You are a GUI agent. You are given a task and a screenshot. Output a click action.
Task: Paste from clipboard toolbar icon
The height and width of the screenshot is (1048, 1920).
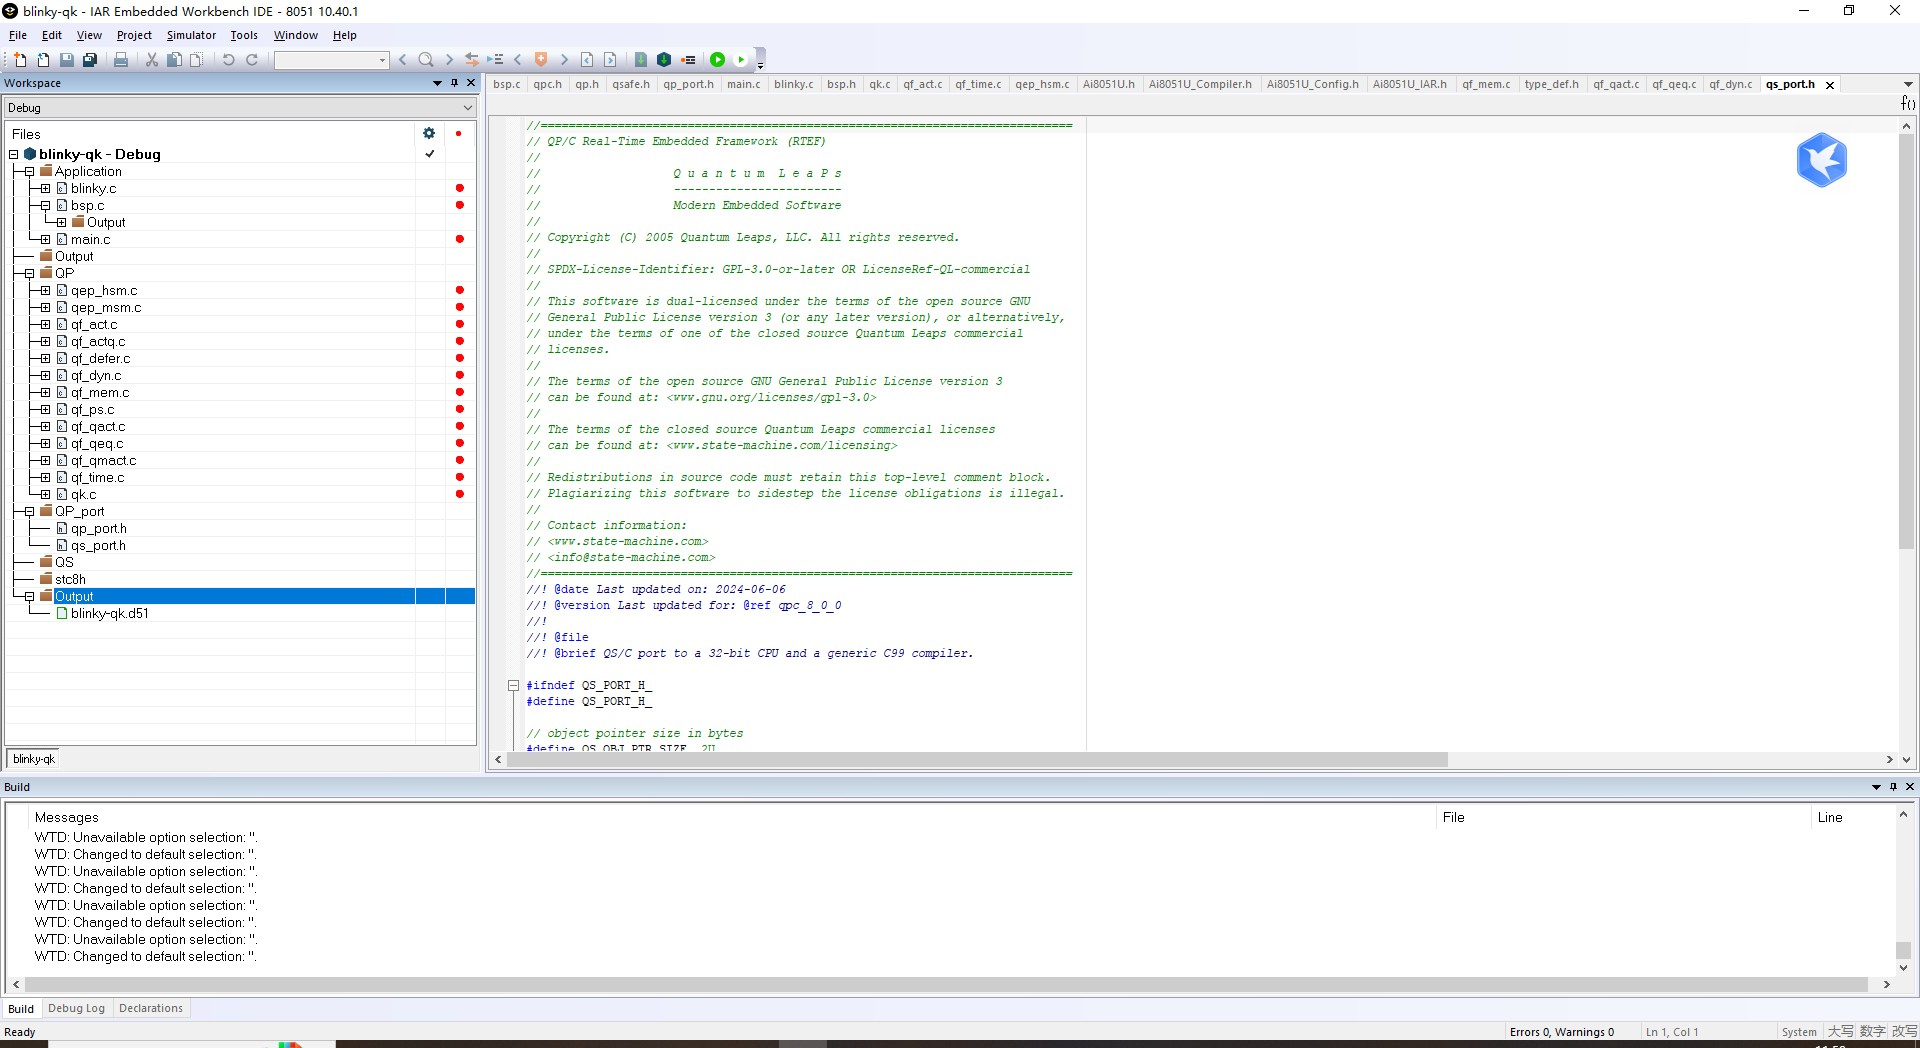(x=197, y=60)
